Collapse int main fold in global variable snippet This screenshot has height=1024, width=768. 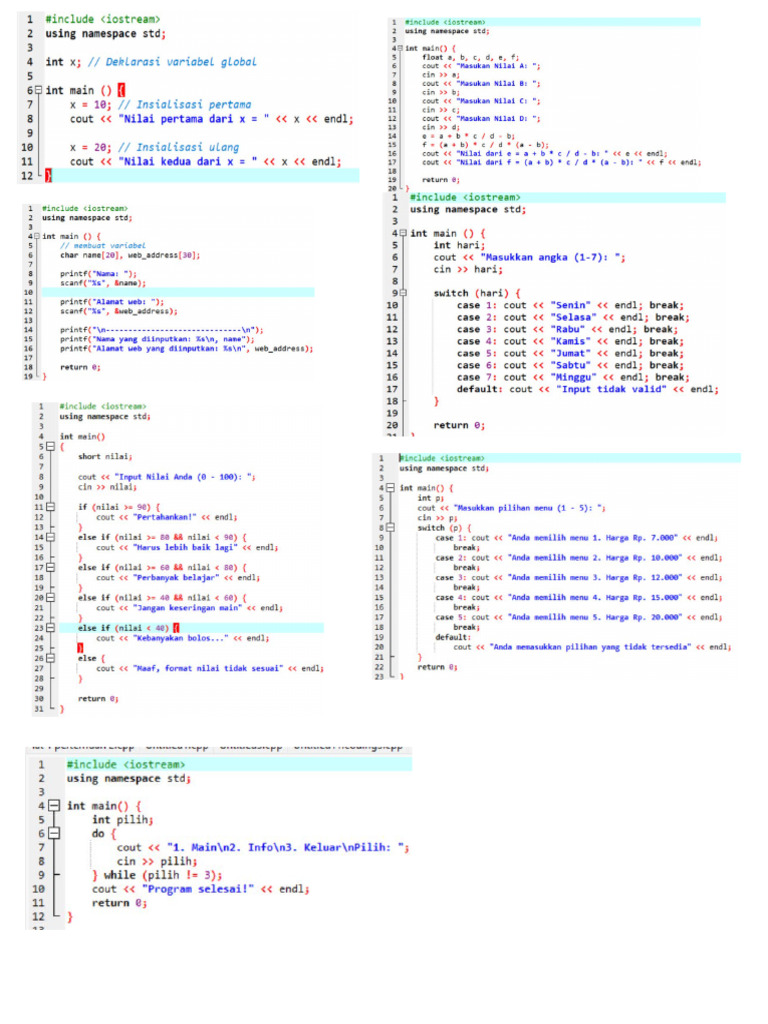pos(39,90)
